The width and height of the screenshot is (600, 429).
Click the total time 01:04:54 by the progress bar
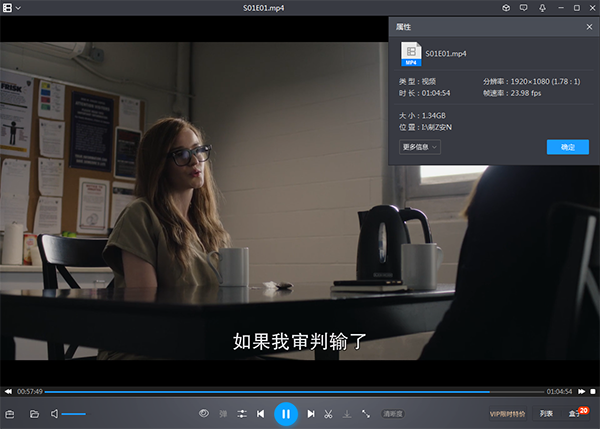pos(559,391)
